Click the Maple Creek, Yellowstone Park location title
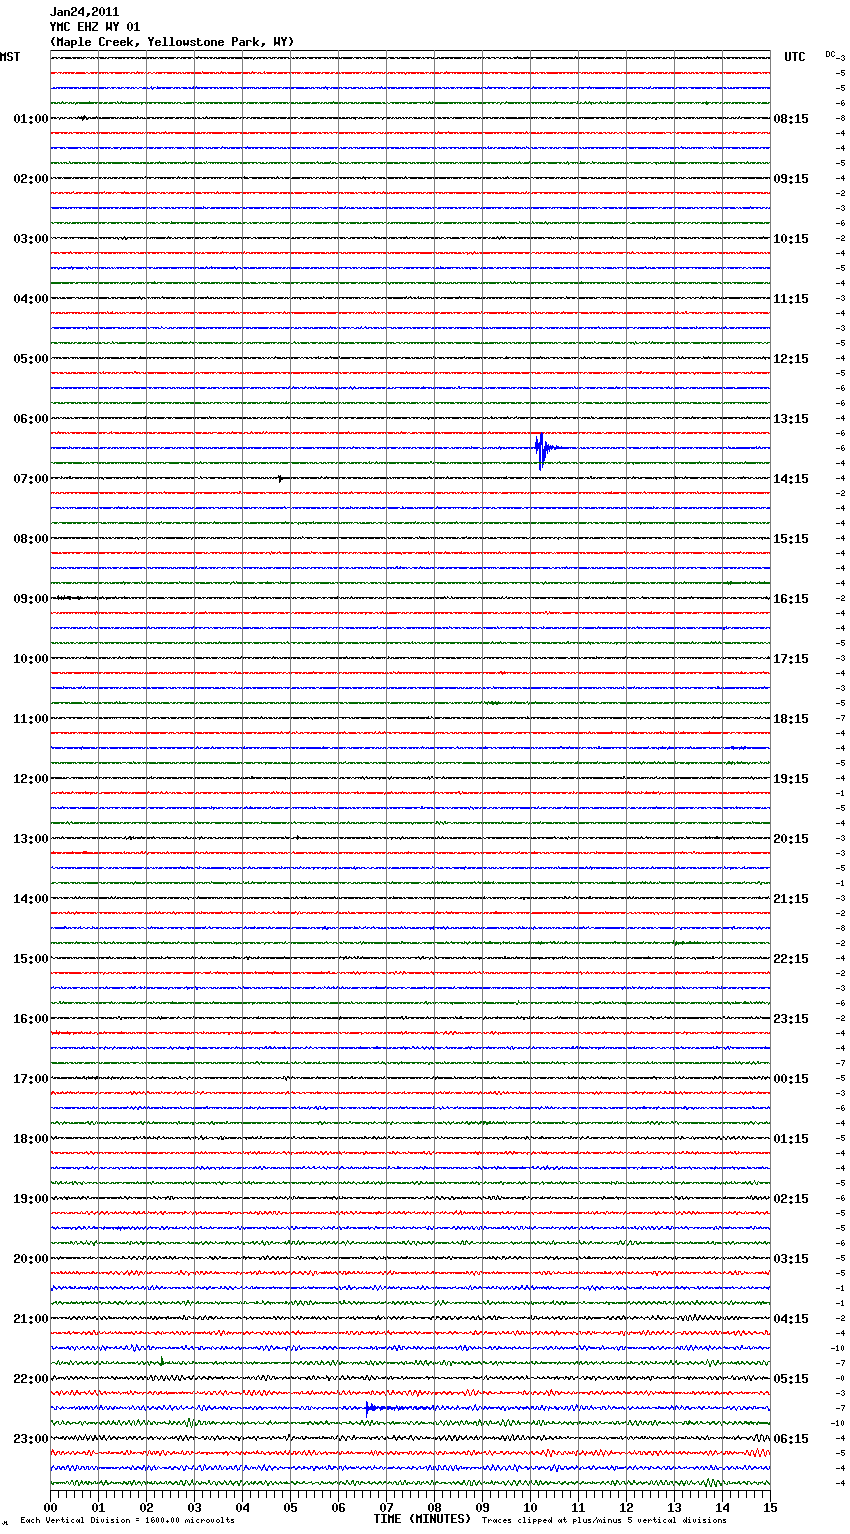This screenshot has height=1534, width=850. point(172,42)
